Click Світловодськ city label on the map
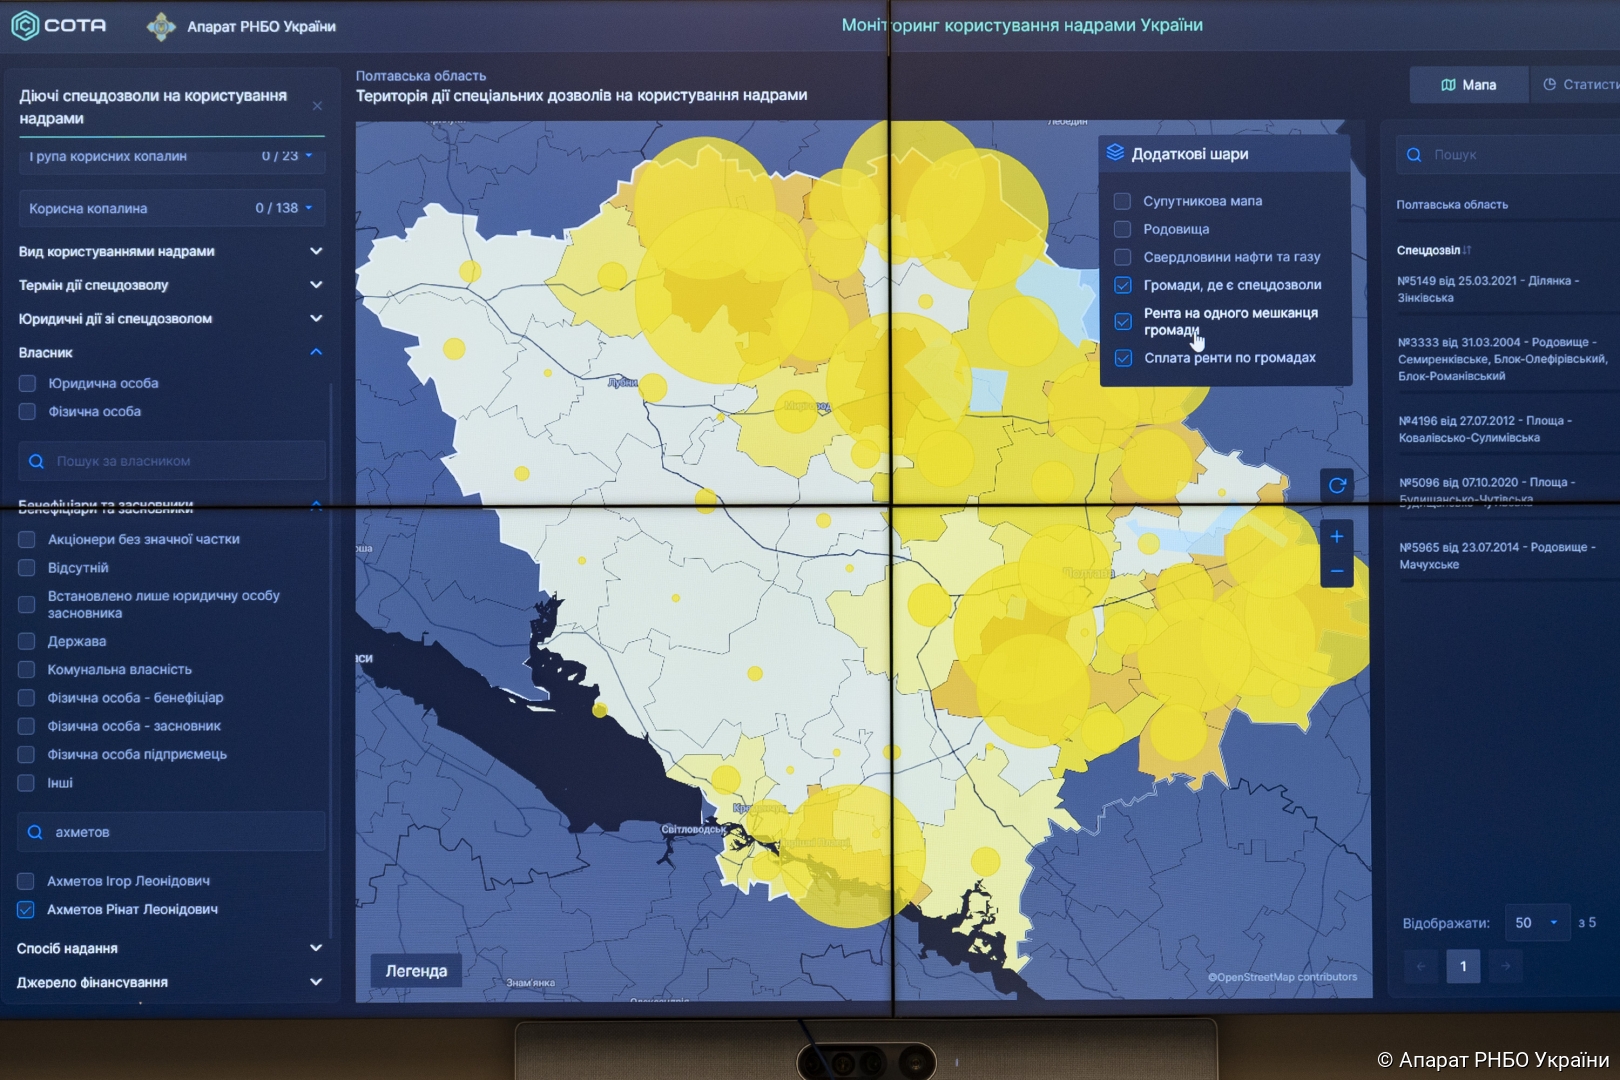The height and width of the screenshot is (1080, 1620). click(x=693, y=829)
